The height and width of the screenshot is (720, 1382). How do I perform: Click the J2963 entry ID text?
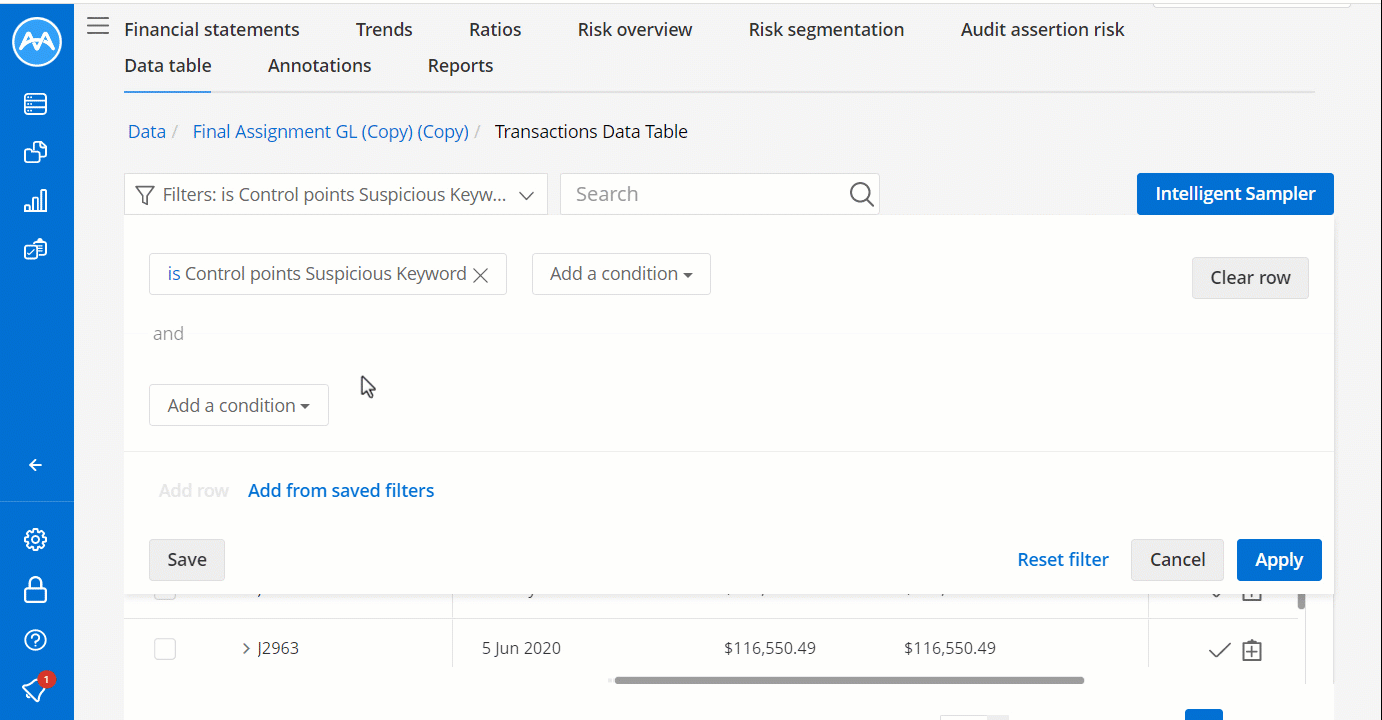click(278, 649)
